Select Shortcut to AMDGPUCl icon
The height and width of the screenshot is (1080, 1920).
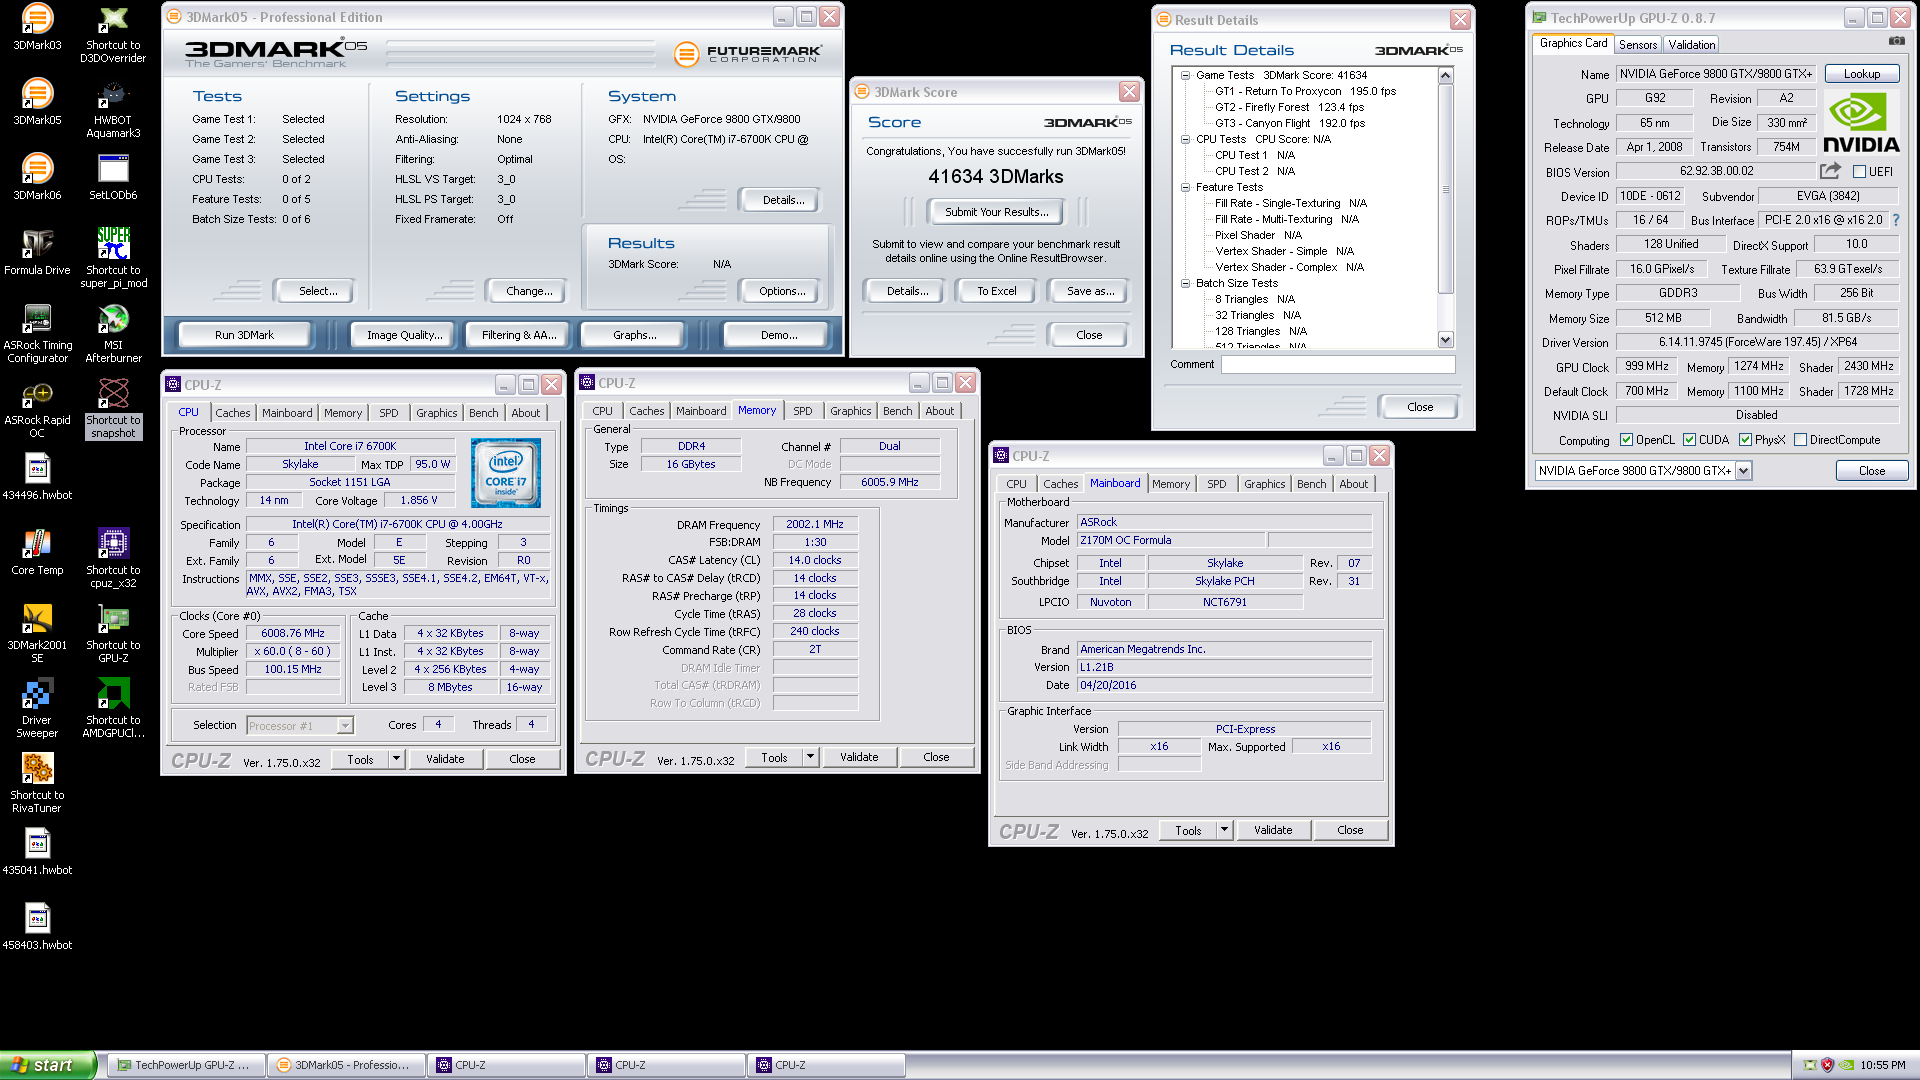pyautogui.click(x=113, y=708)
